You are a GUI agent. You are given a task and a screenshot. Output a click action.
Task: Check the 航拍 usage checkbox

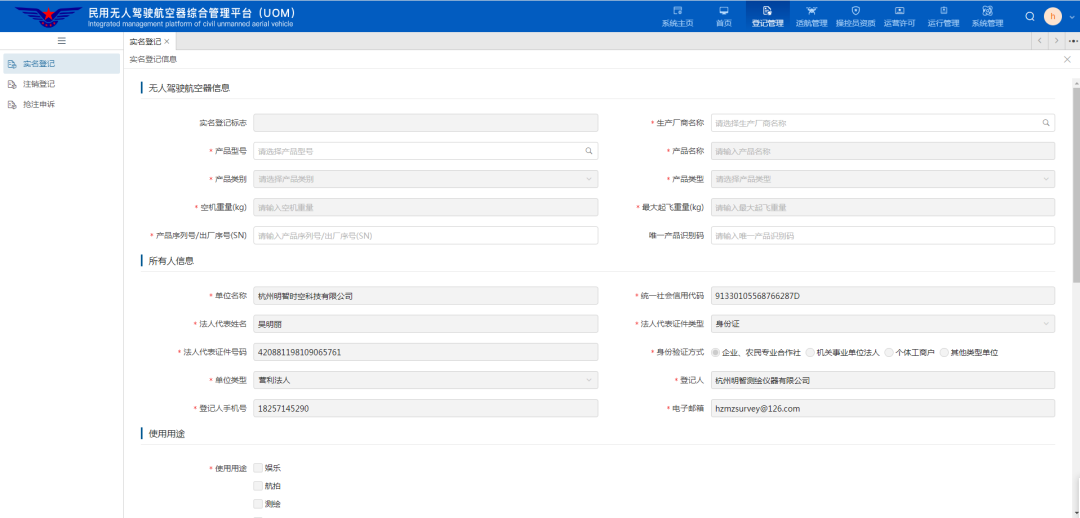click(258, 486)
